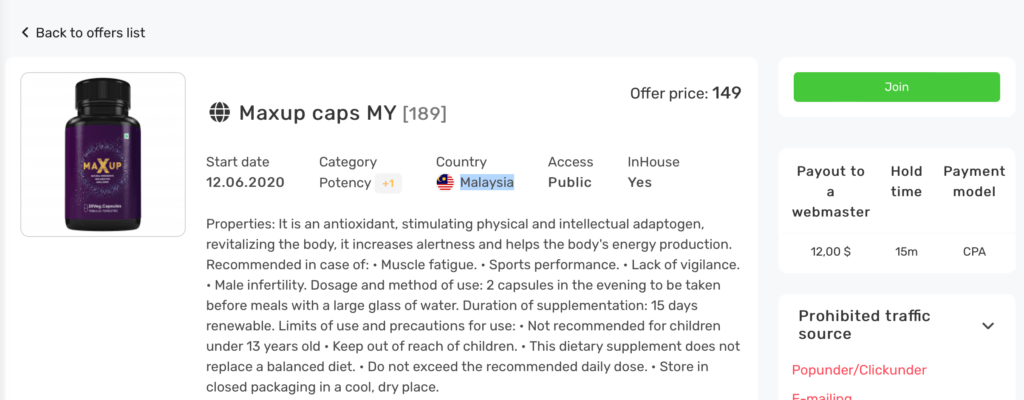Click the Offer price 149 value
The height and width of the screenshot is (400, 1024).
click(x=727, y=93)
